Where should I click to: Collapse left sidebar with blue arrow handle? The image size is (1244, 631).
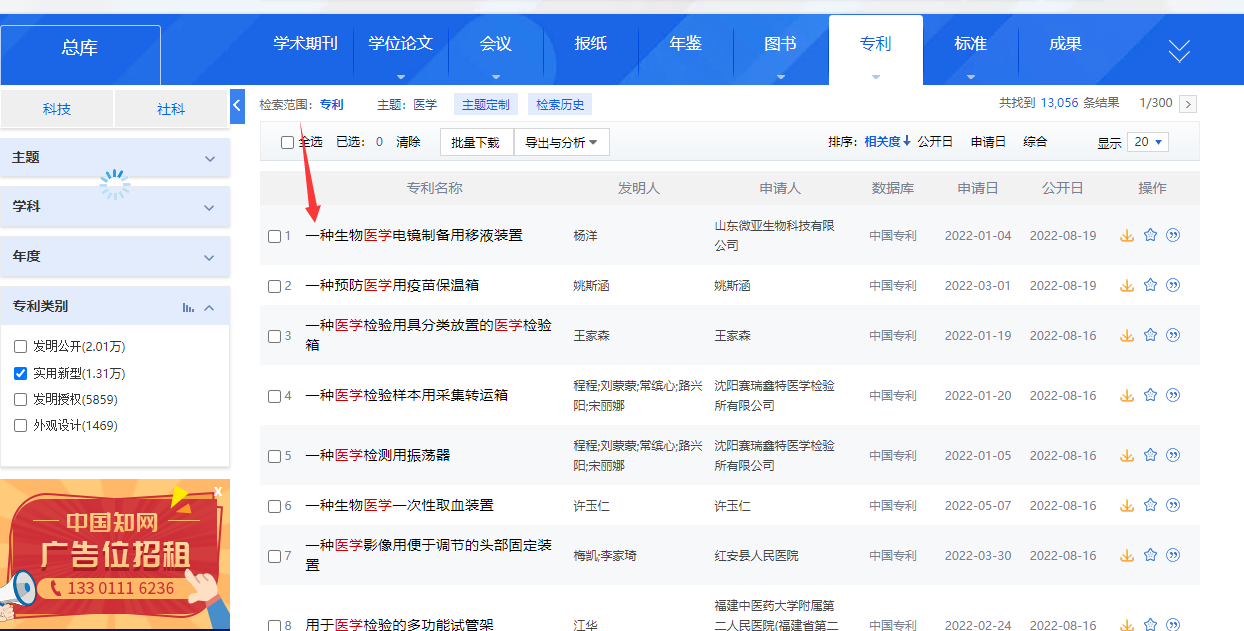click(237, 105)
